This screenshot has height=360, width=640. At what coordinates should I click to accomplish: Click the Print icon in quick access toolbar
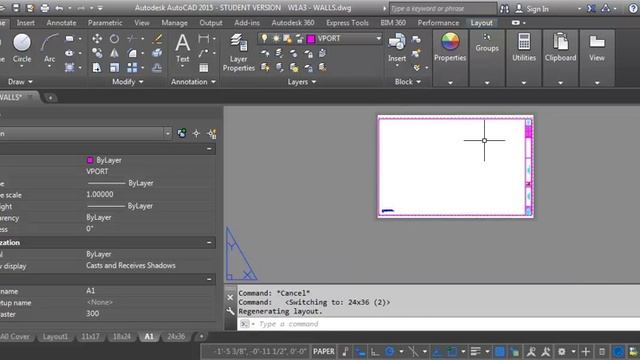point(44,8)
